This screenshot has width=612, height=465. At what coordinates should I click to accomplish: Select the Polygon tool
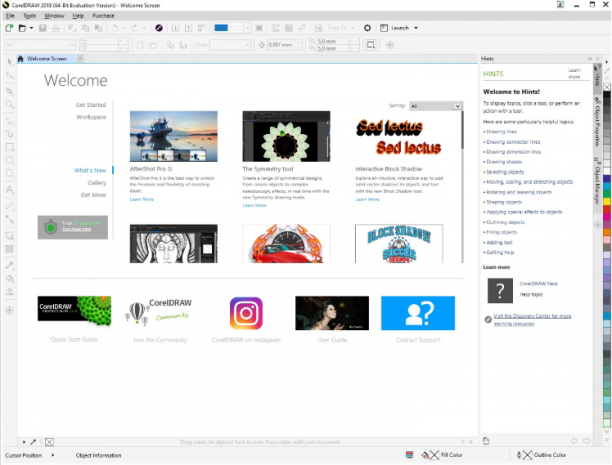tap(10, 173)
